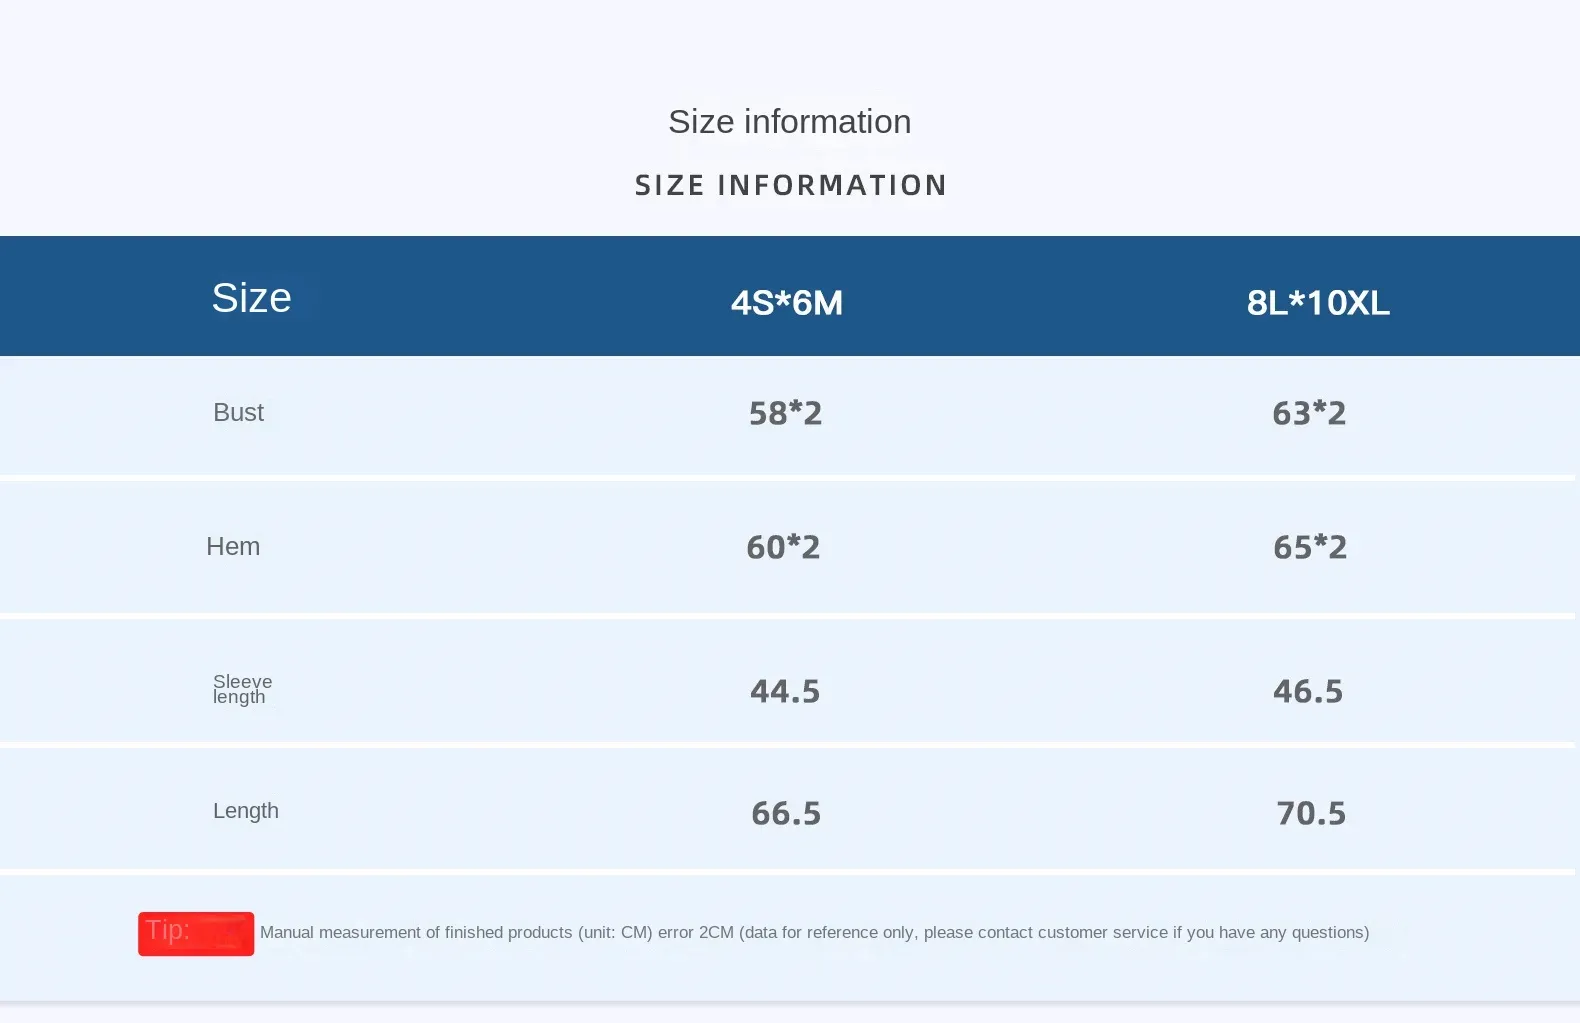Screen dimensions: 1580x1023
Task: Click the hem value 65*2
Action: coord(1310,547)
